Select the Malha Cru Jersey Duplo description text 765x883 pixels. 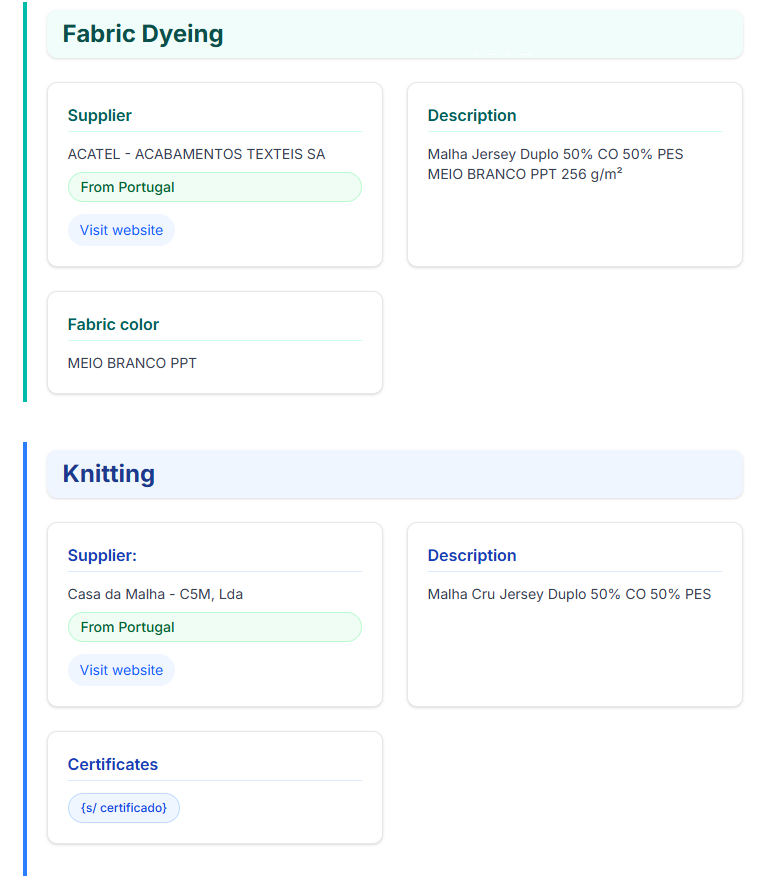click(569, 594)
